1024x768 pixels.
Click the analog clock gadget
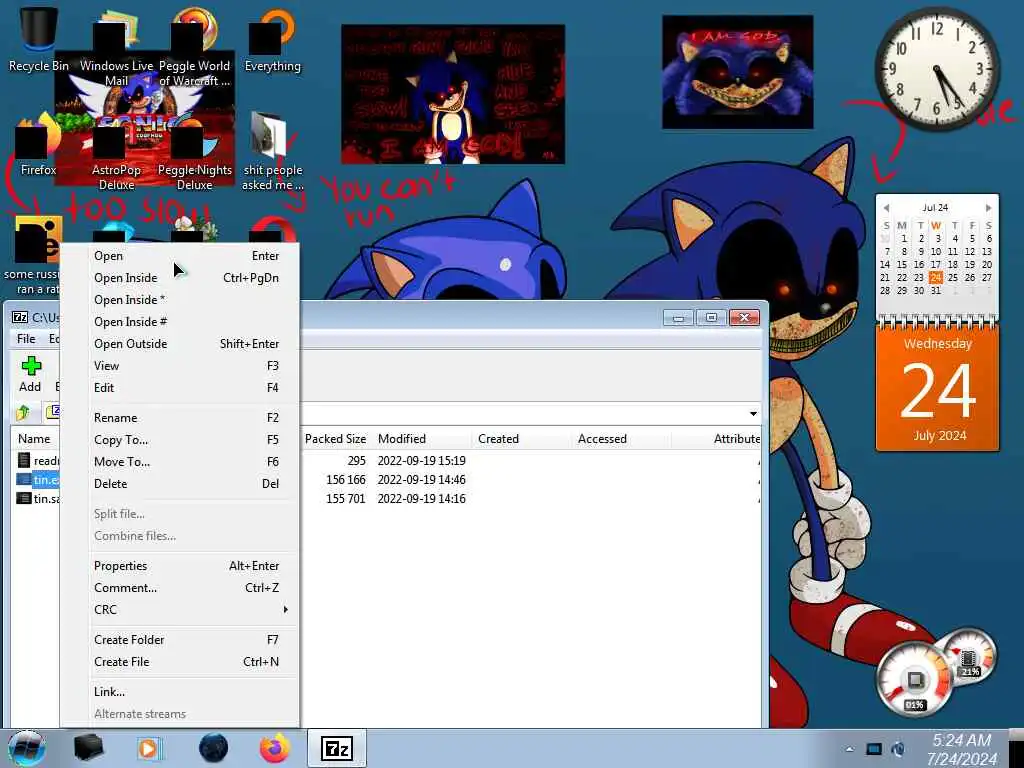point(937,68)
